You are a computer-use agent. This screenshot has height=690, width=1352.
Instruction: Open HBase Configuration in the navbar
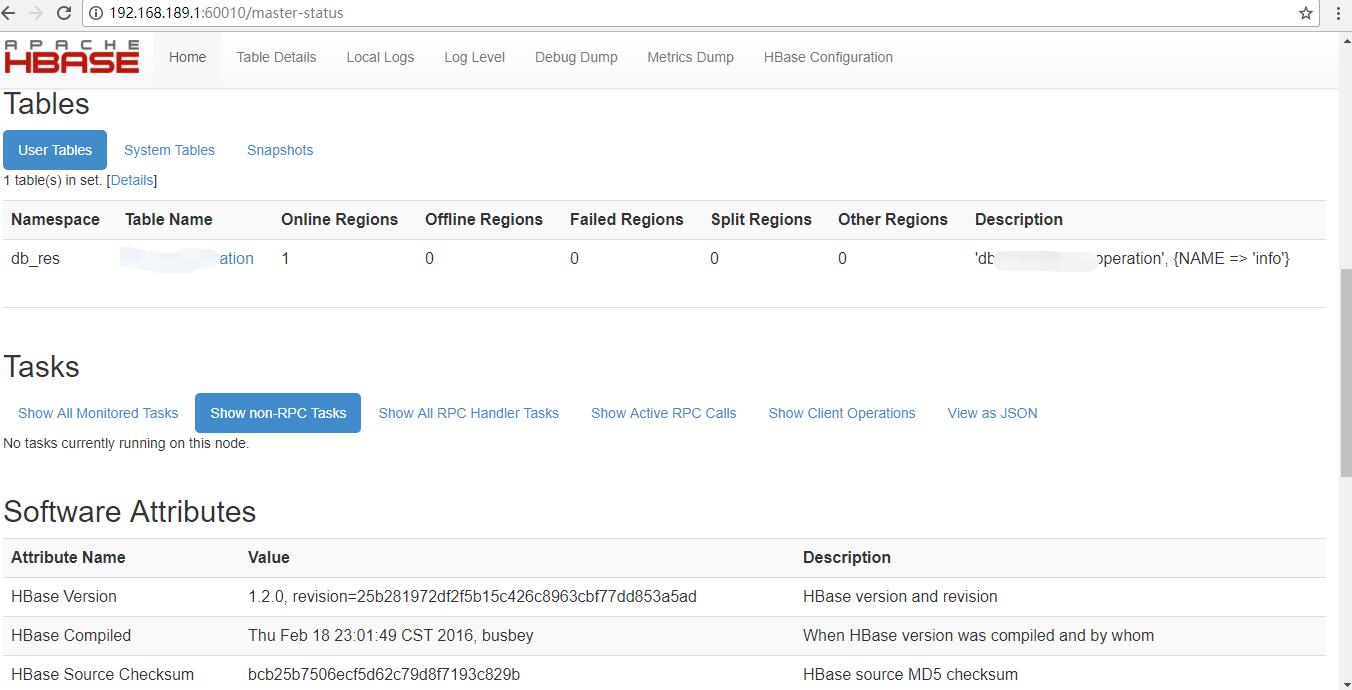click(828, 57)
